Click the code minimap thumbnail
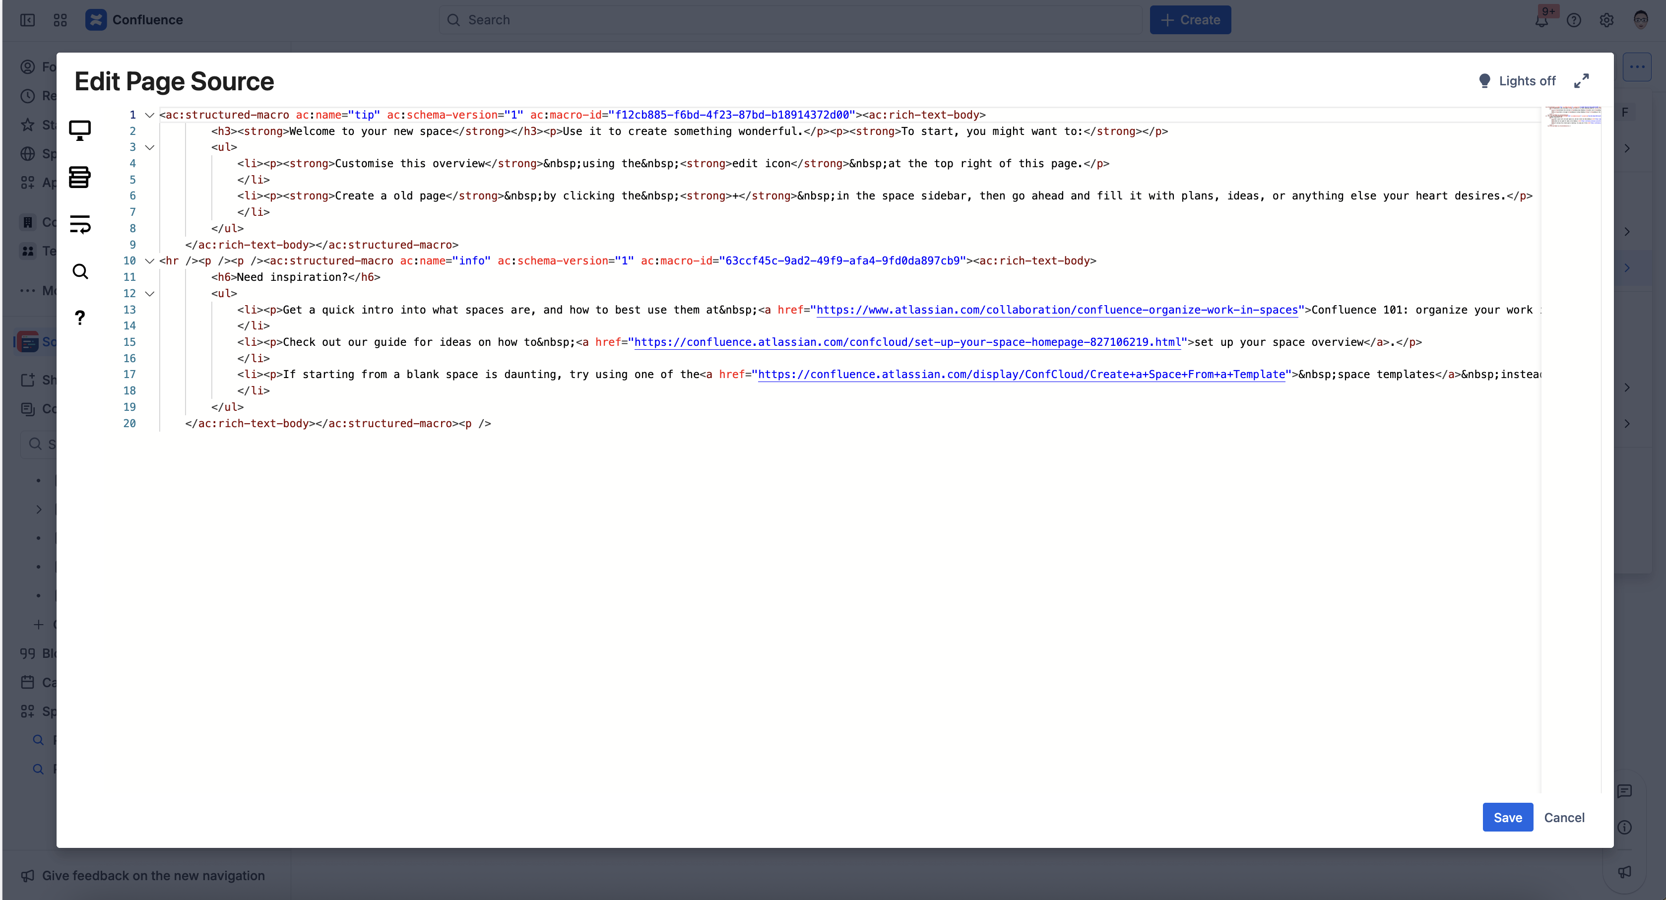The image size is (1666, 900). point(1572,116)
